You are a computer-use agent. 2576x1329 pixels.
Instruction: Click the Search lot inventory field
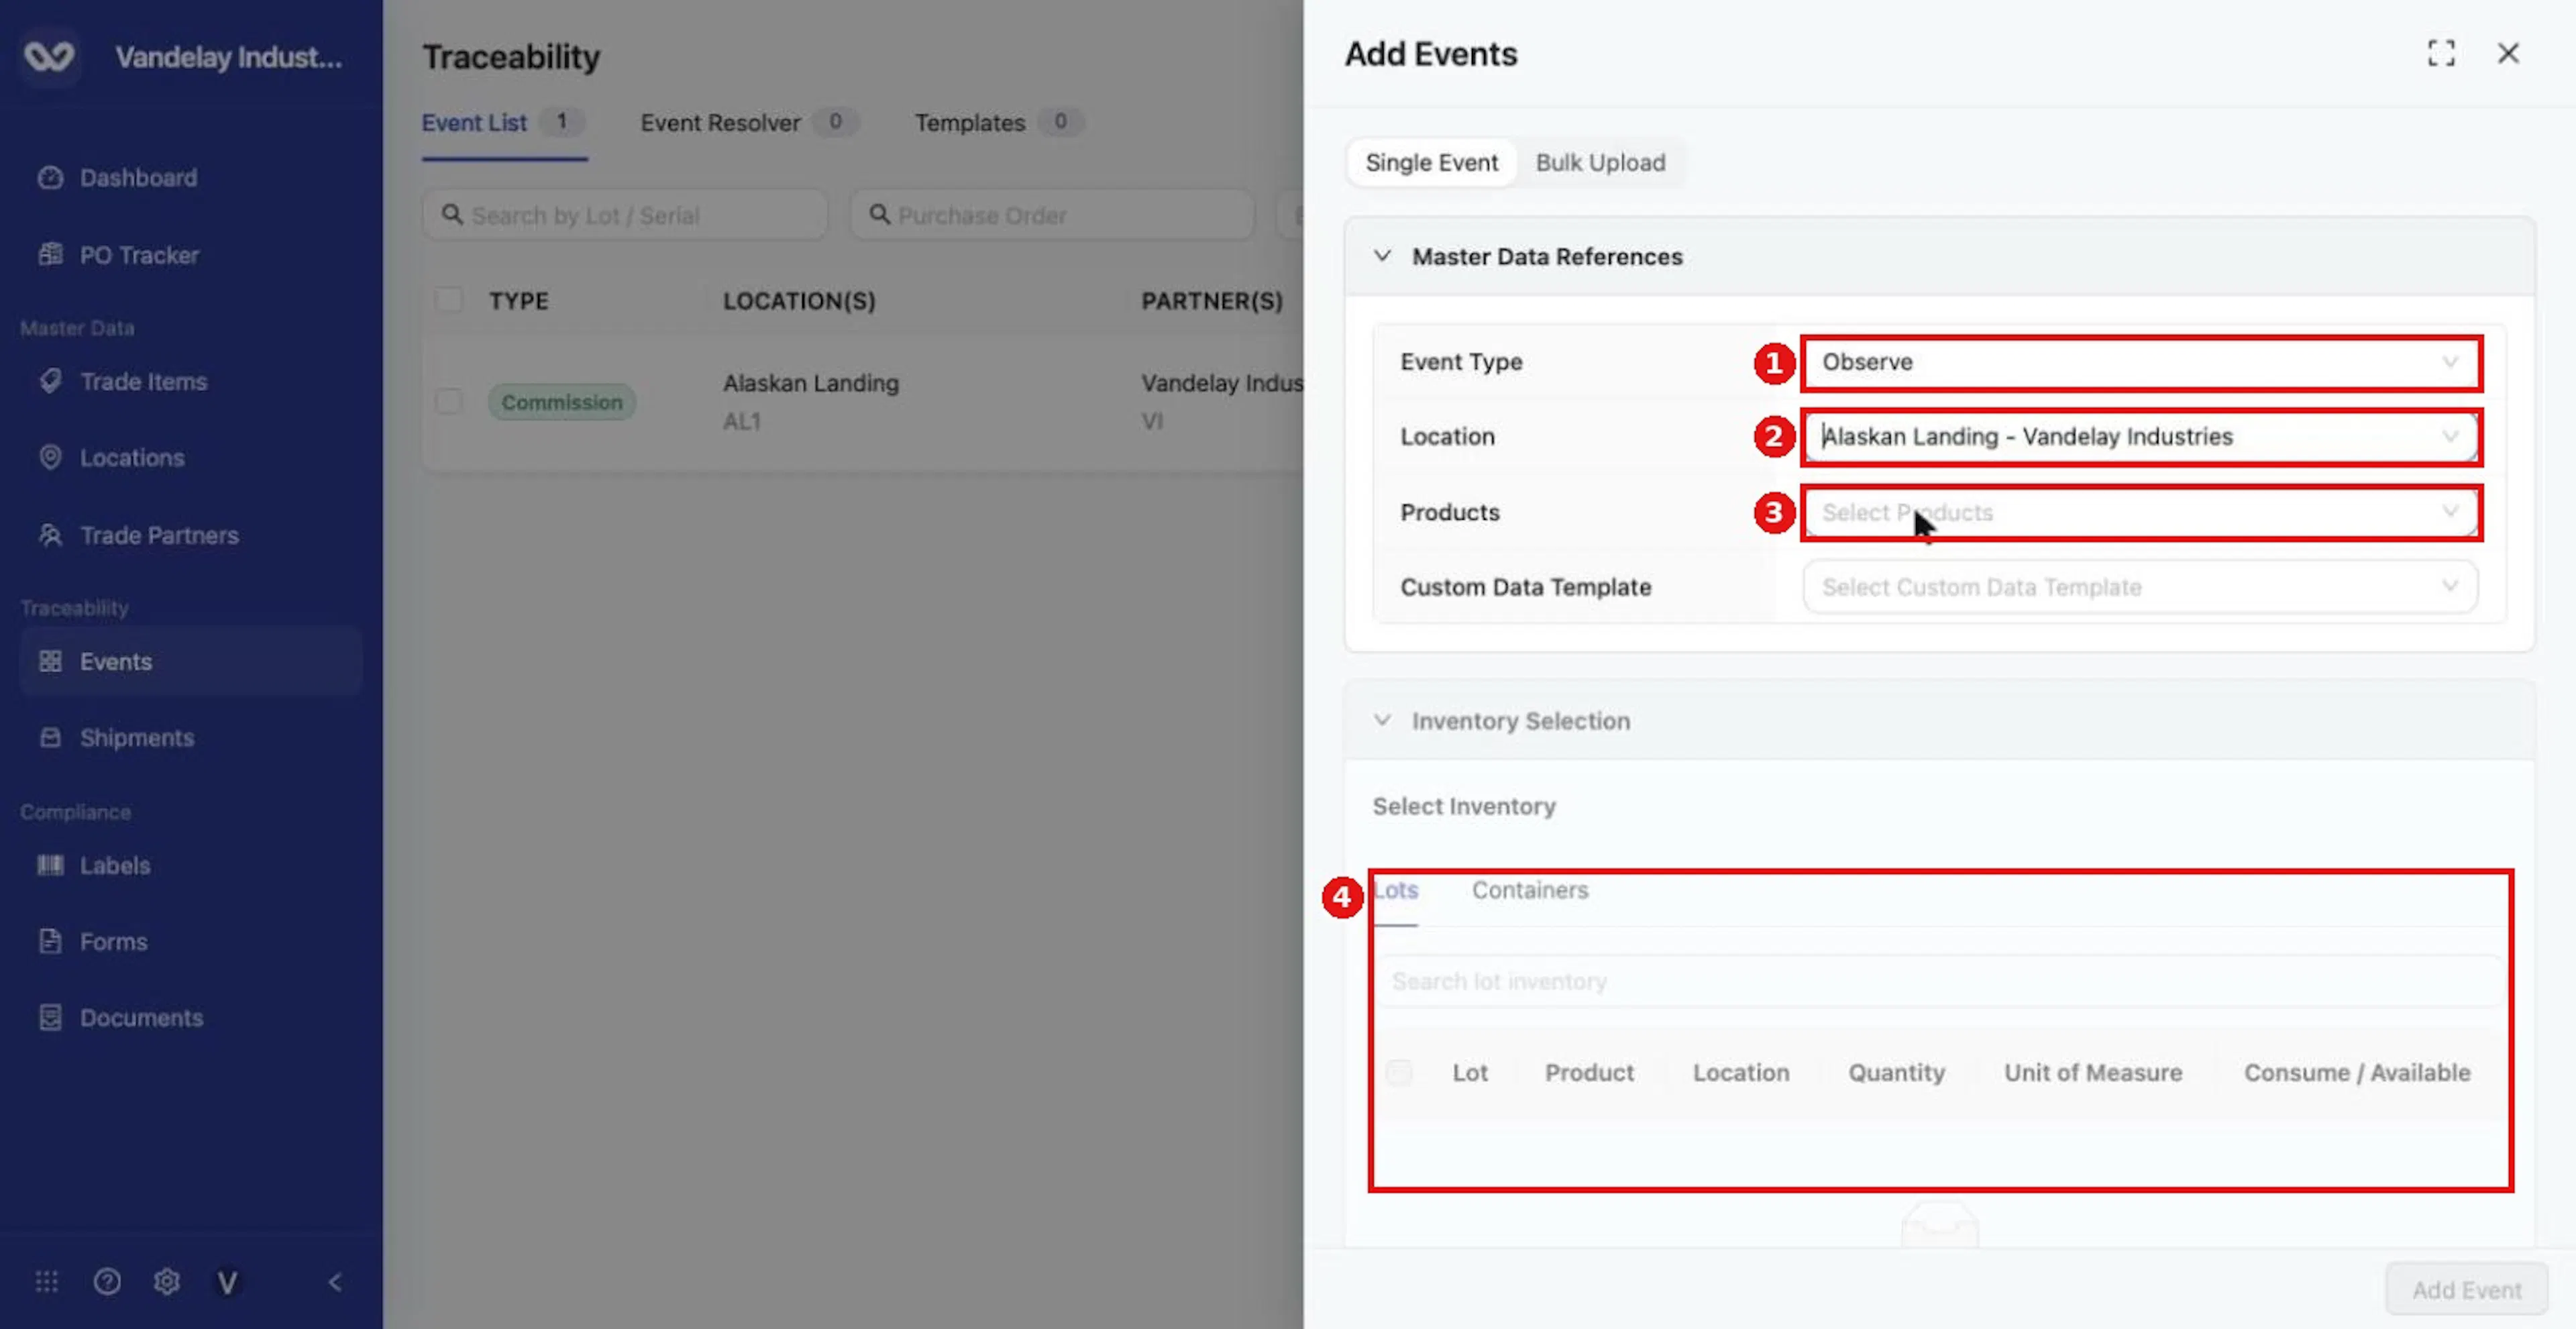pyautogui.click(x=1938, y=981)
